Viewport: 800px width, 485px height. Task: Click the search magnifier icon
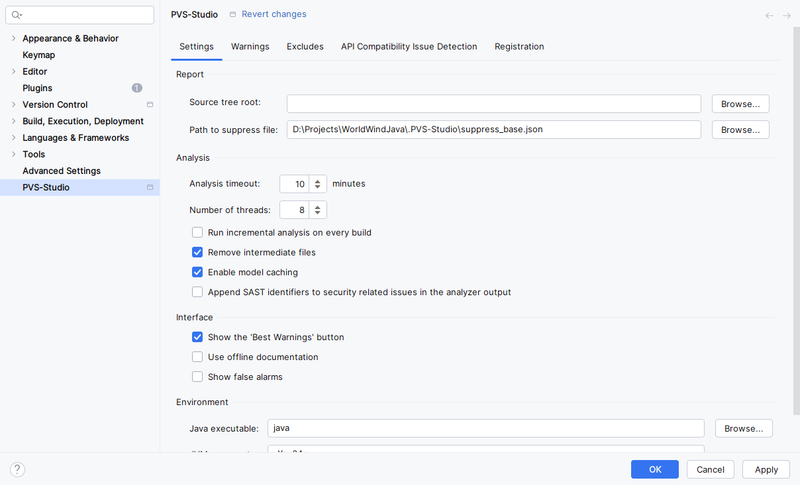pos(17,15)
